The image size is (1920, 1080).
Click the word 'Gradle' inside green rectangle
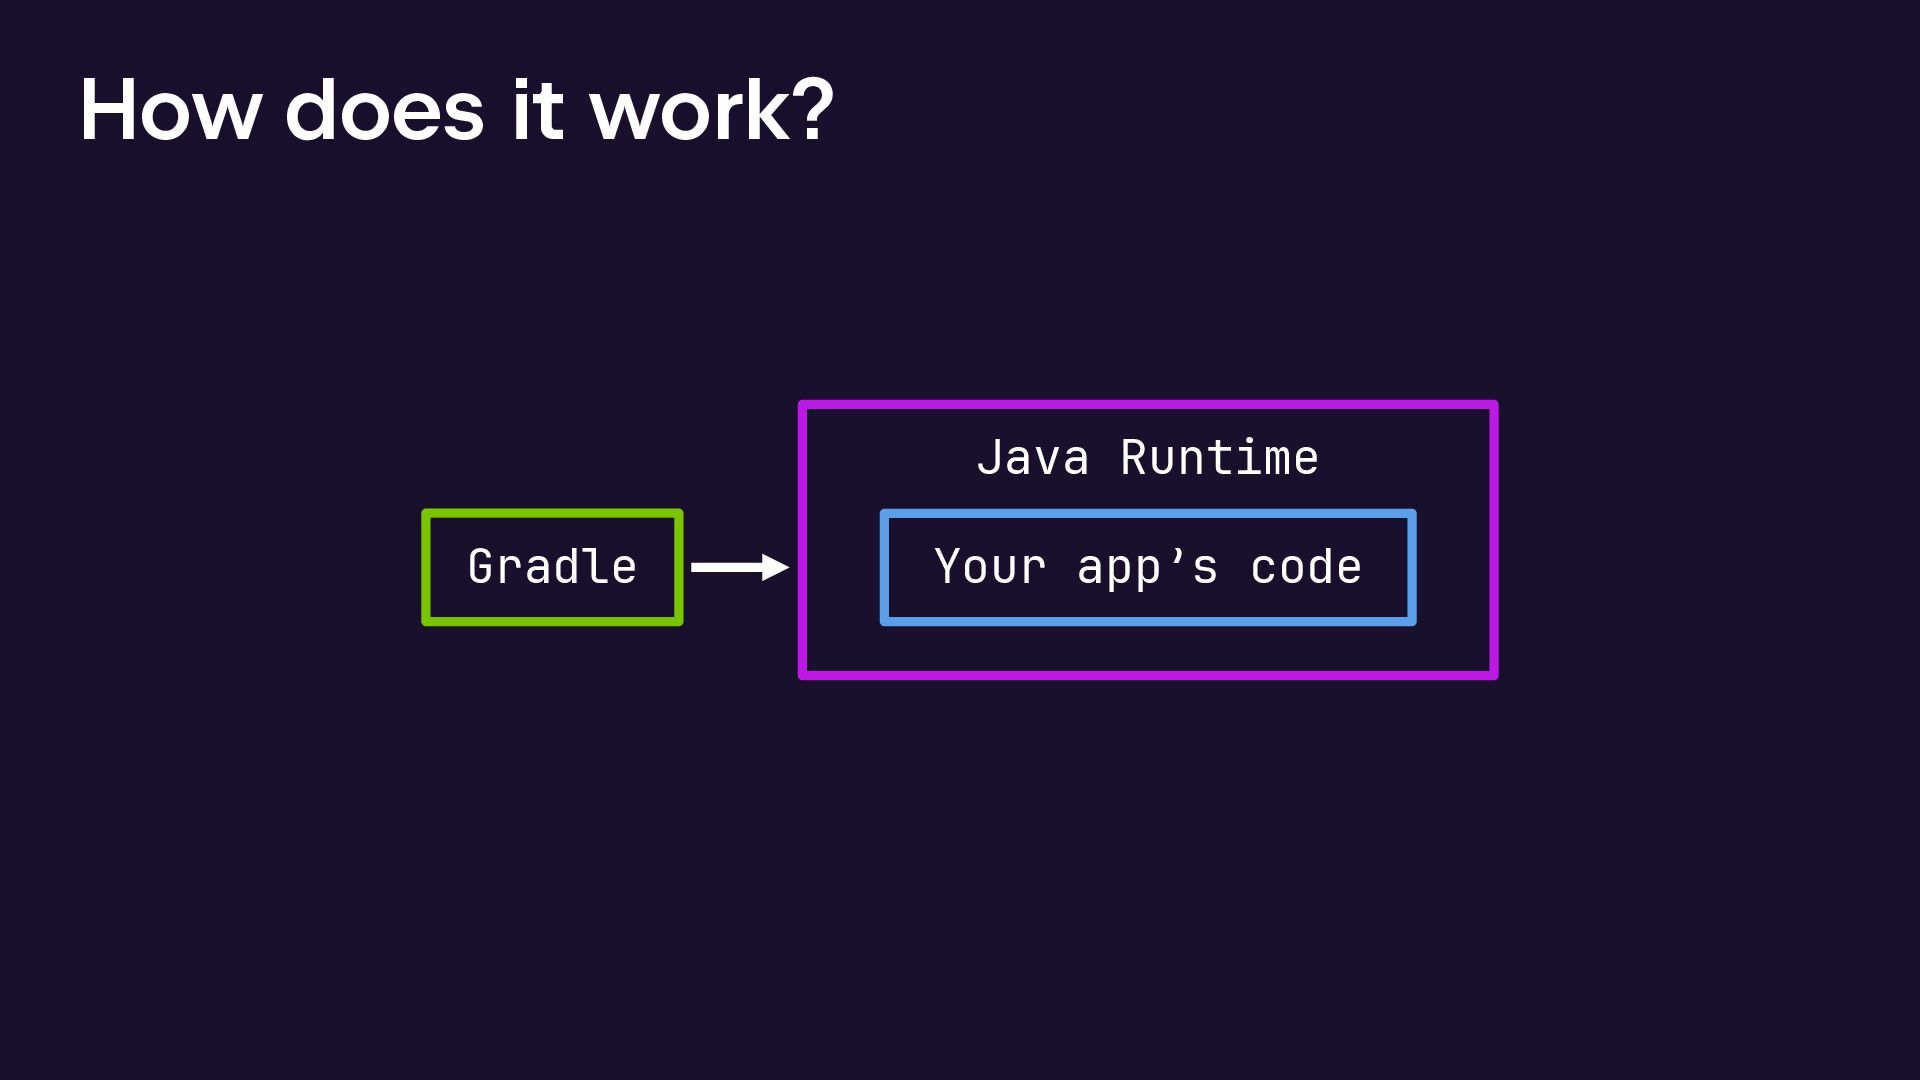552,567
